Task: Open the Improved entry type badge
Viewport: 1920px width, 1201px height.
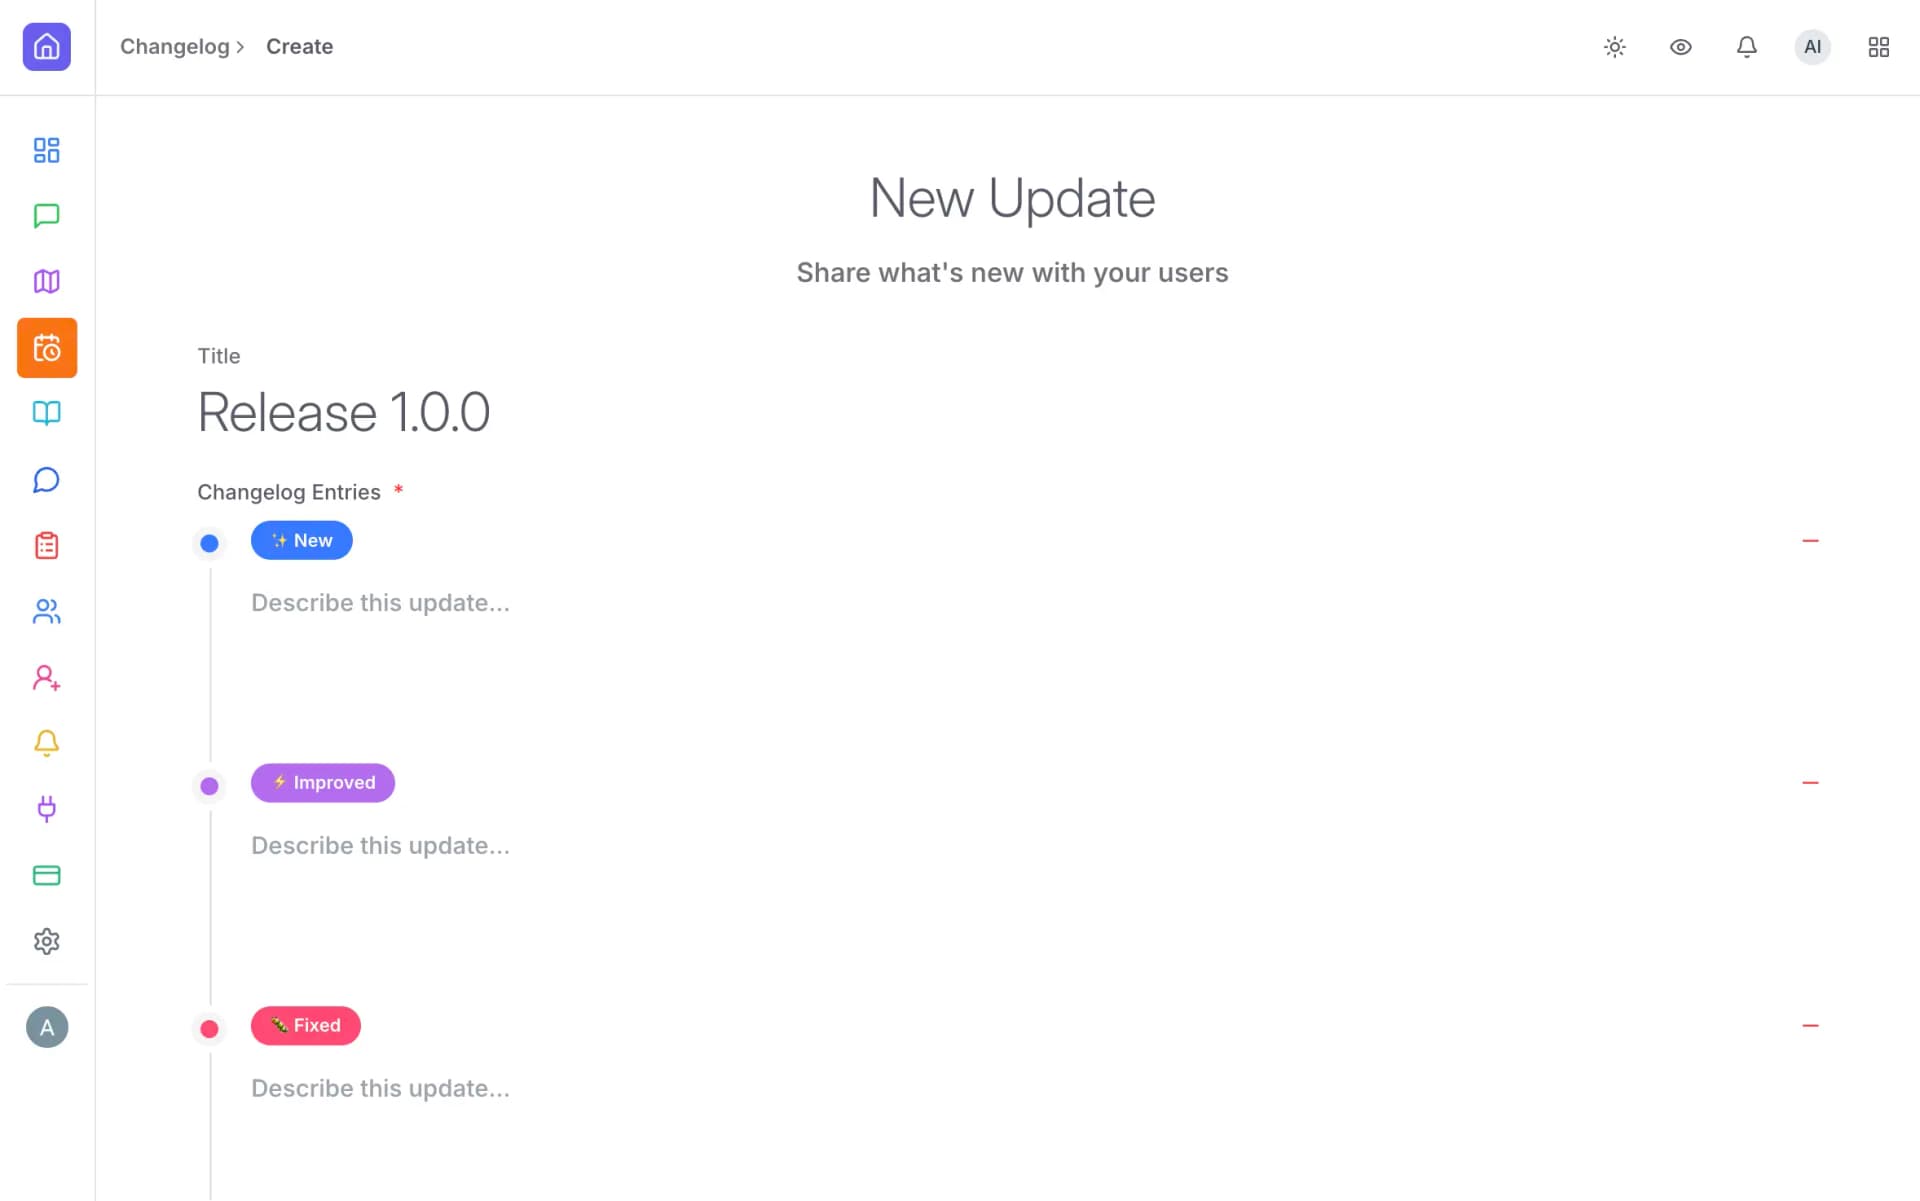Action: (322, 782)
